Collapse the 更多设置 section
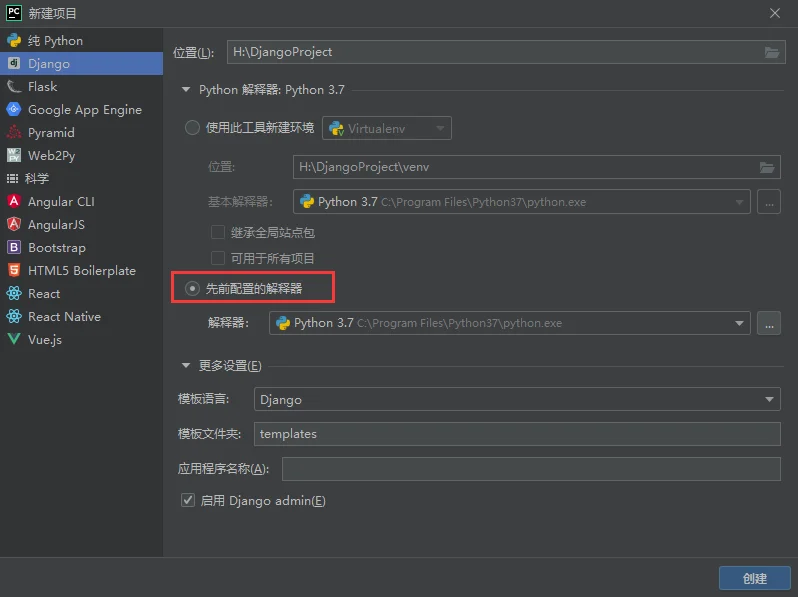This screenshot has width=798, height=597. [186, 365]
